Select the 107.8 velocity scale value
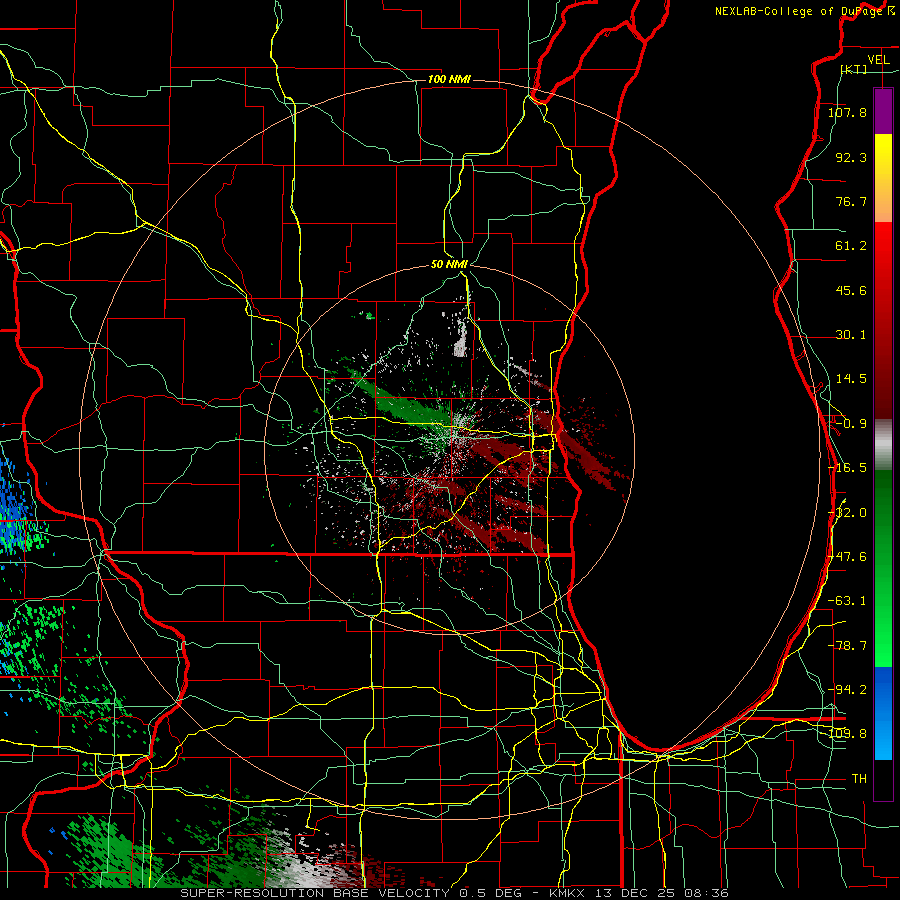 pos(847,112)
